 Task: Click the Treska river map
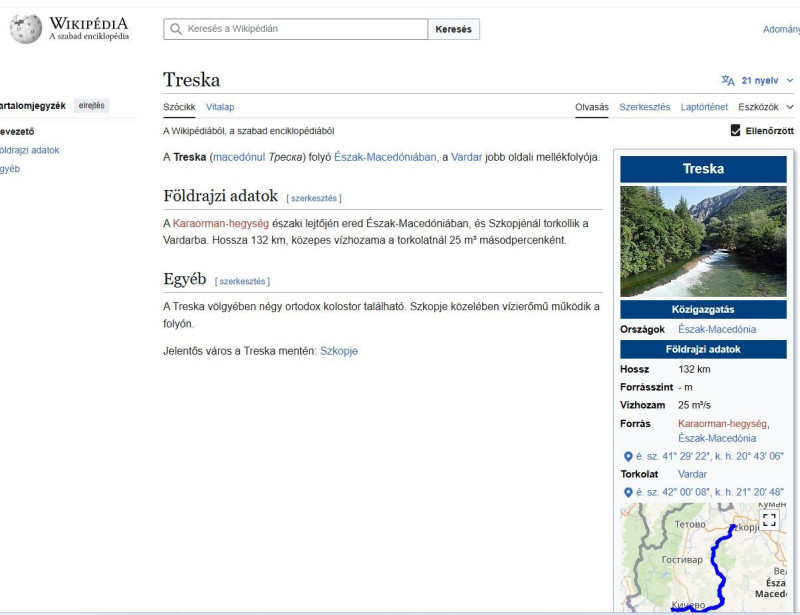(703, 557)
